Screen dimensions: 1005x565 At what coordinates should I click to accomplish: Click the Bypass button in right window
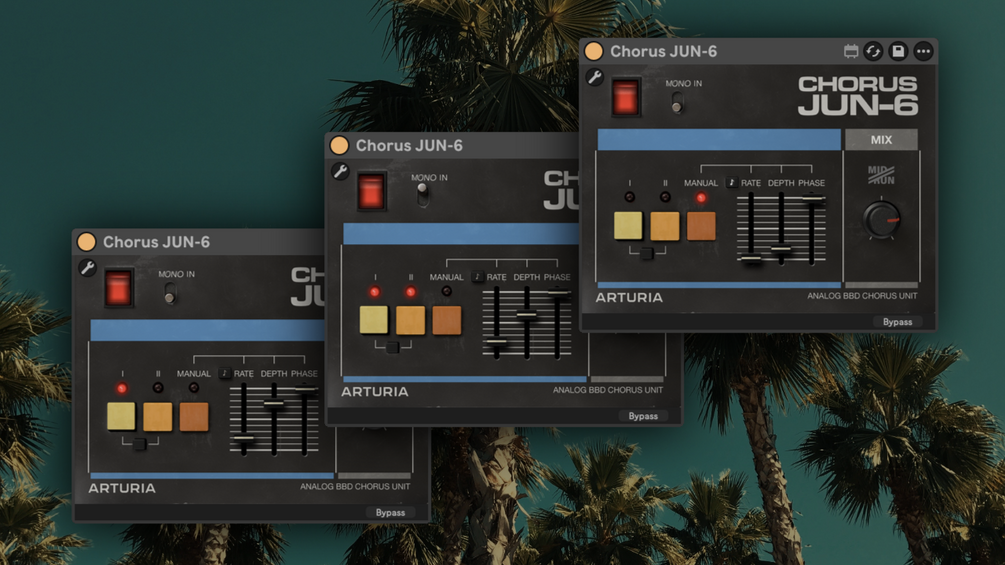click(897, 322)
